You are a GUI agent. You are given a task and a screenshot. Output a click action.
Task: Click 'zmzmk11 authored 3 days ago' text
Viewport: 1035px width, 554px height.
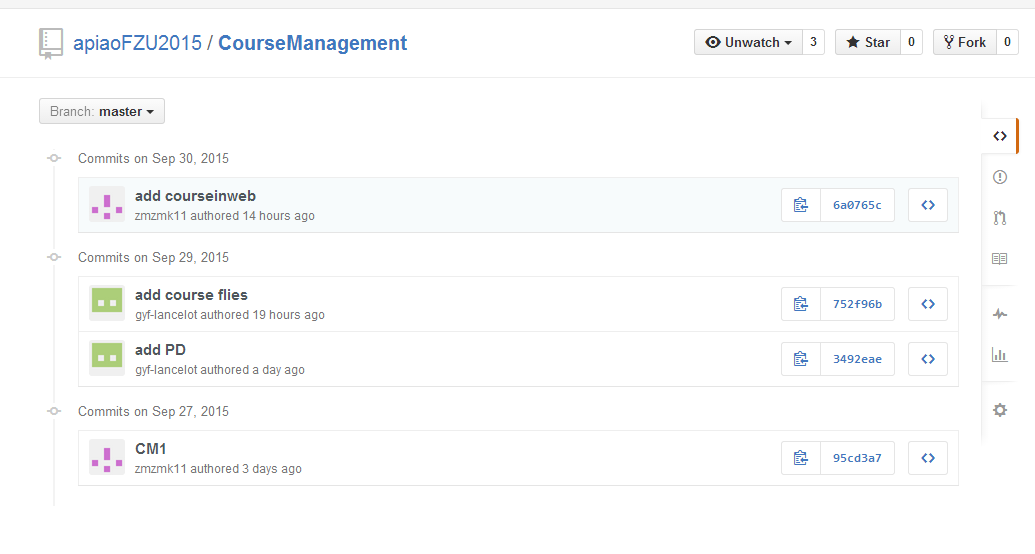point(218,469)
